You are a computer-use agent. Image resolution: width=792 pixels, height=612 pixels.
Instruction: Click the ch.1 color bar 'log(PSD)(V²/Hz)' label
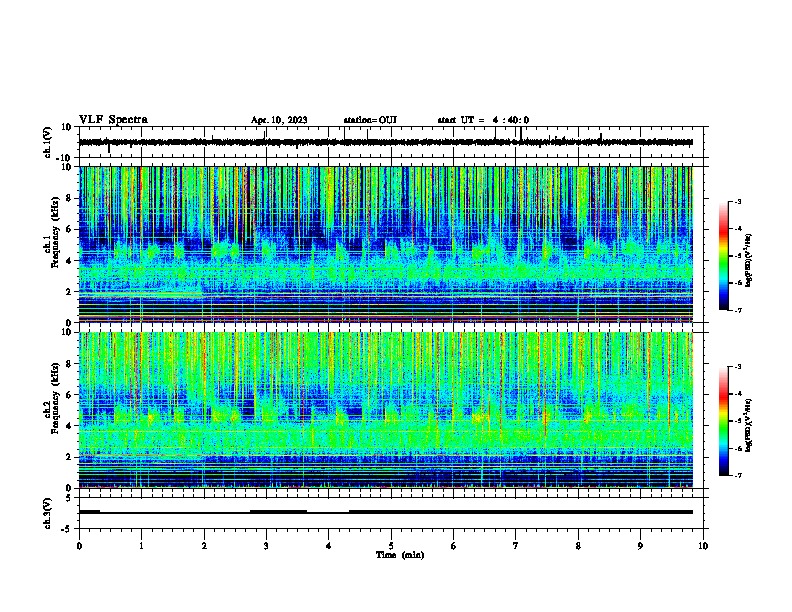749,260
